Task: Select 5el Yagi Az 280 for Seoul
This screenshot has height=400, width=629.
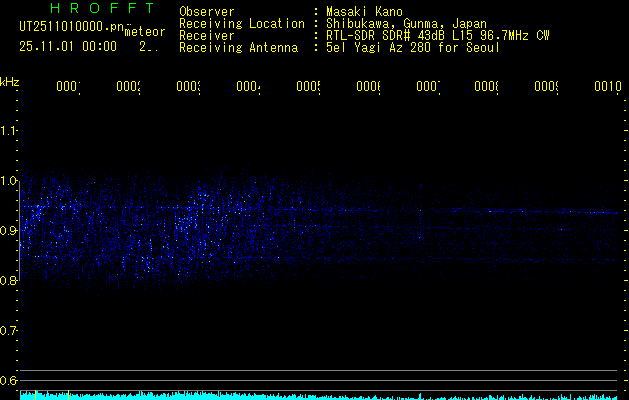Action: click(x=413, y=48)
